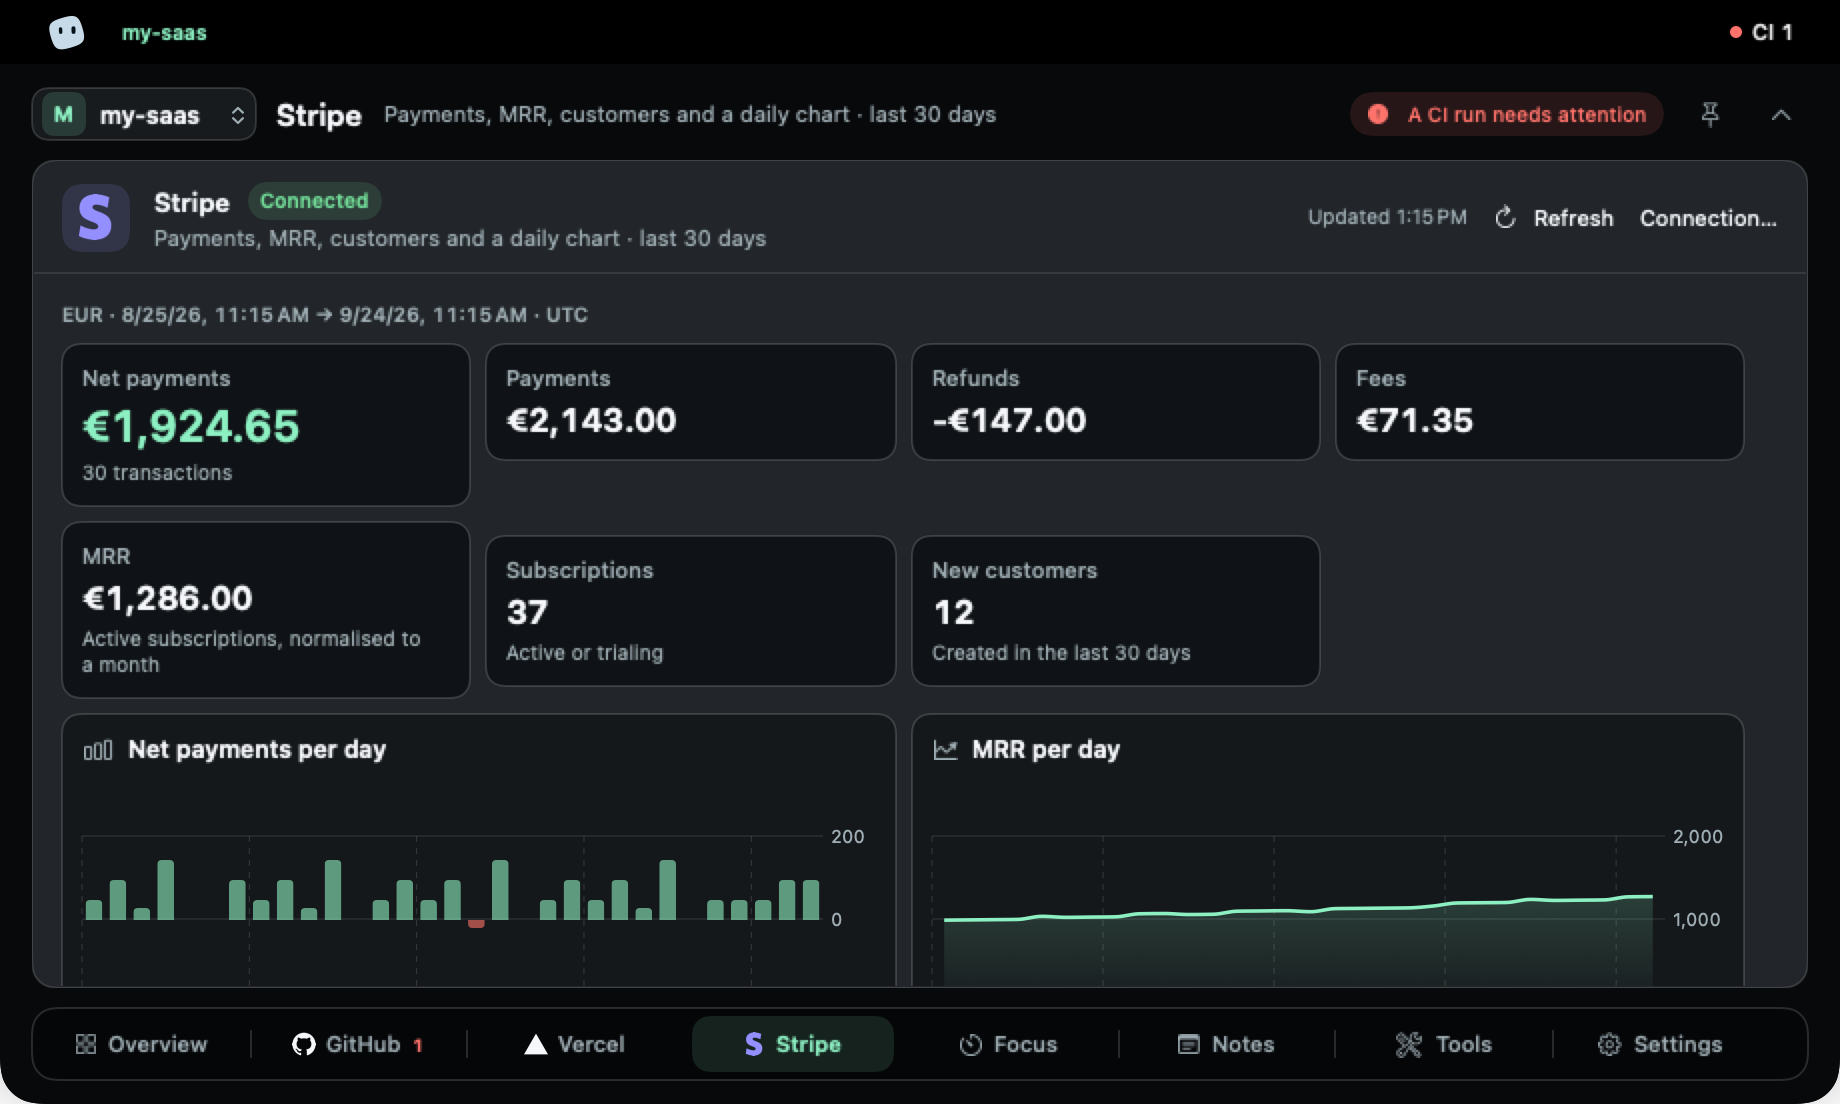Click the red dot in CI alert

(1378, 114)
